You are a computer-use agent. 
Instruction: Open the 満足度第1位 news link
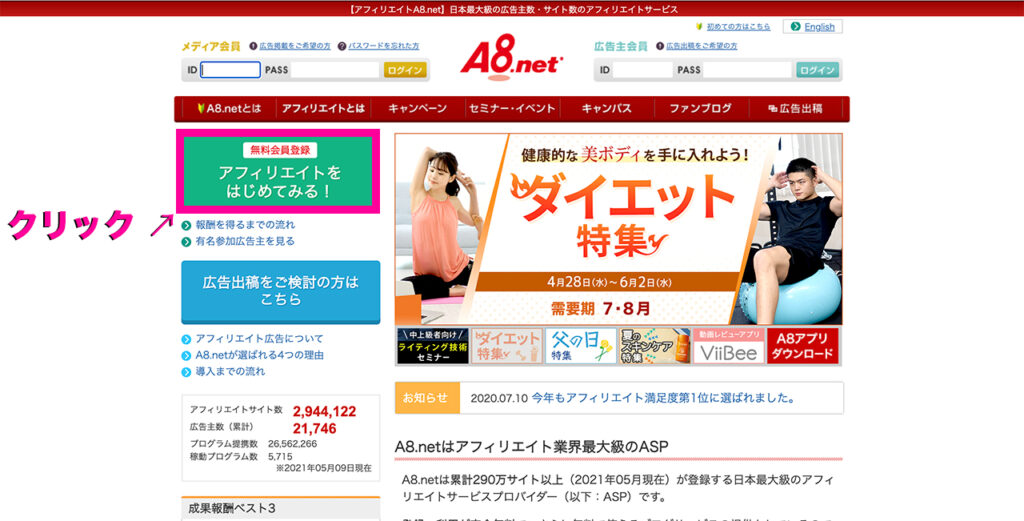point(664,398)
